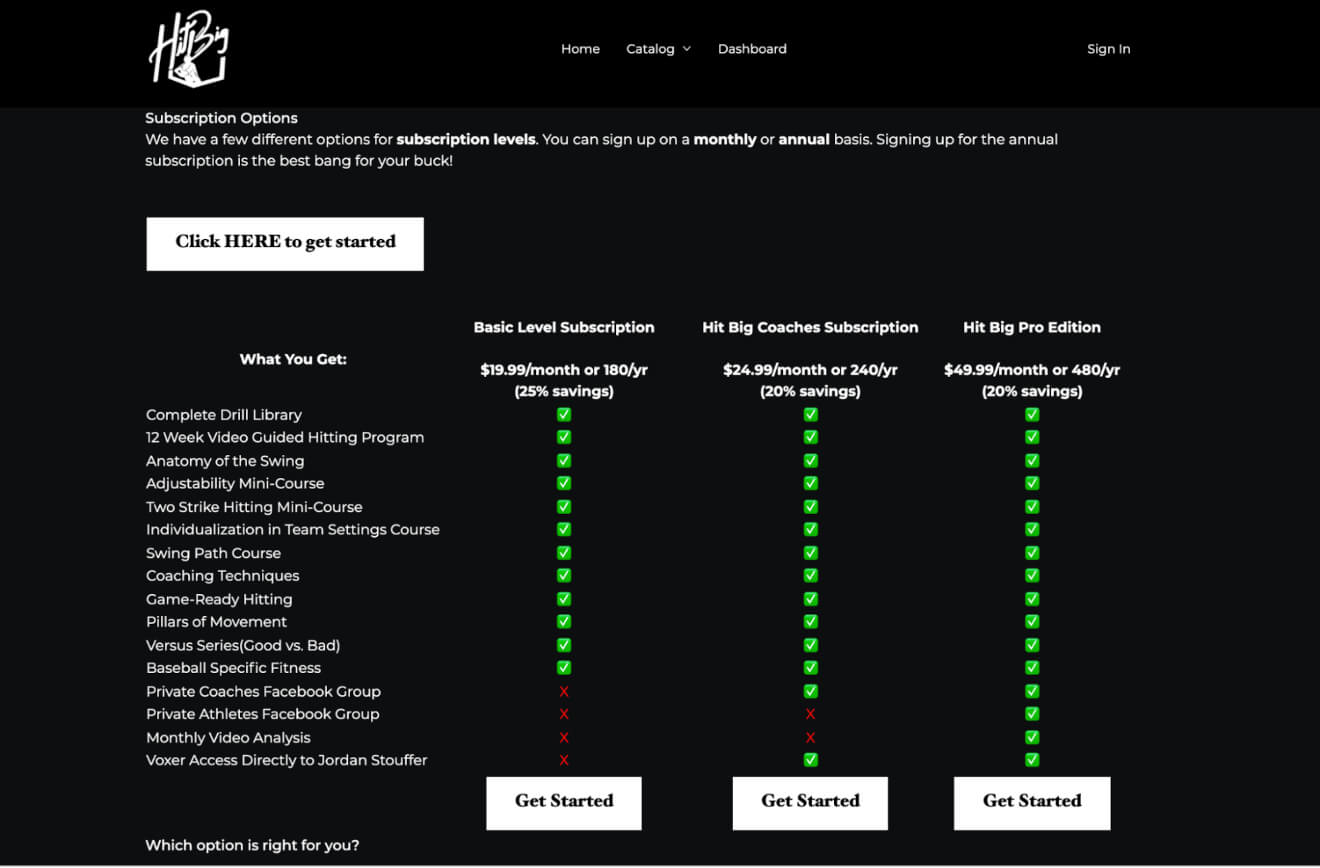
Task: Click the Private Athletes Facebook Group label
Action: coord(262,714)
